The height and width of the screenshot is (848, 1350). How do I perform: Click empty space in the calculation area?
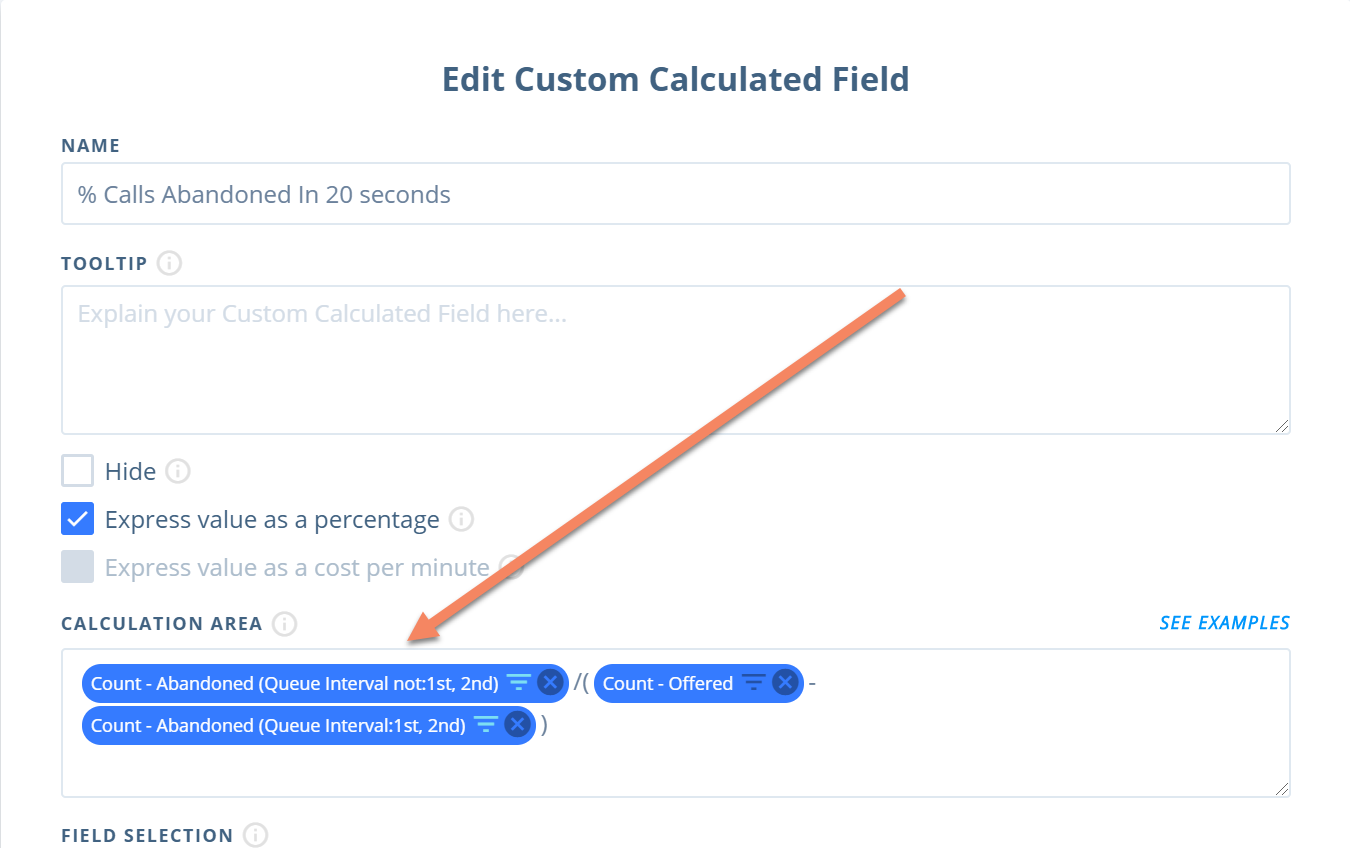pyautogui.click(x=676, y=770)
